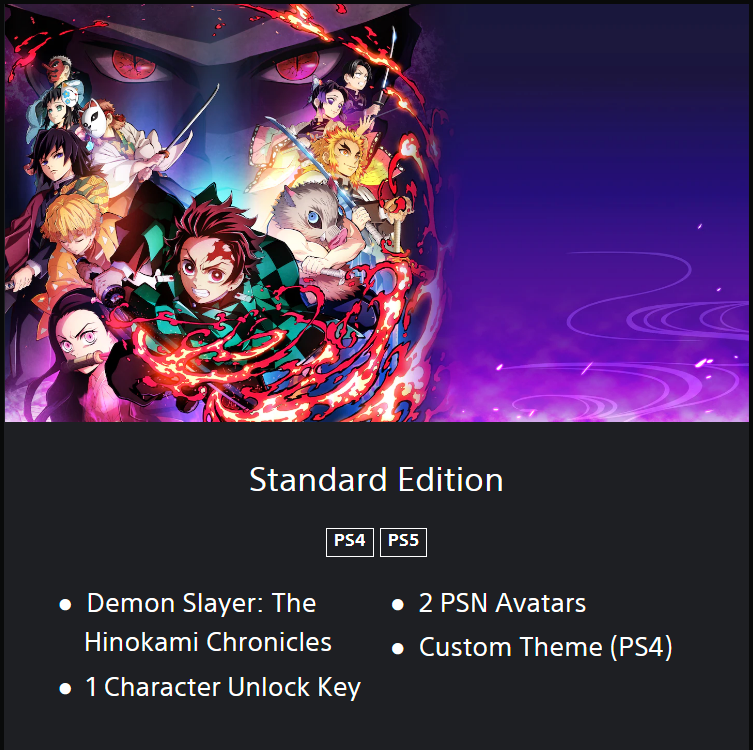The height and width of the screenshot is (750, 753).
Task: Select the Standard Edition heading
Action: pos(376,480)
